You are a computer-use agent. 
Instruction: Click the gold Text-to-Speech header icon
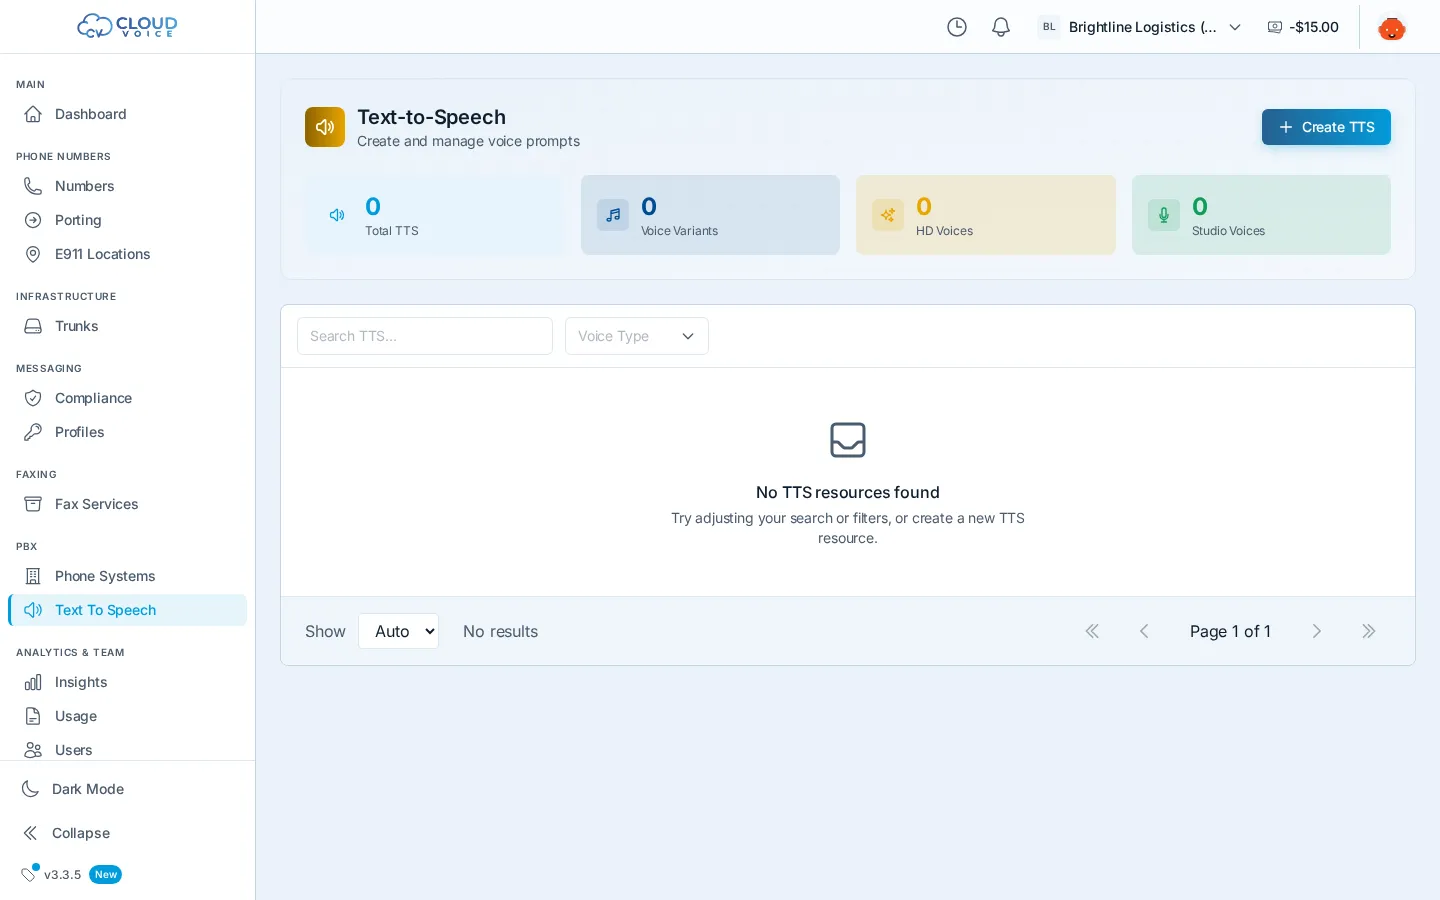tap(325, 127)
